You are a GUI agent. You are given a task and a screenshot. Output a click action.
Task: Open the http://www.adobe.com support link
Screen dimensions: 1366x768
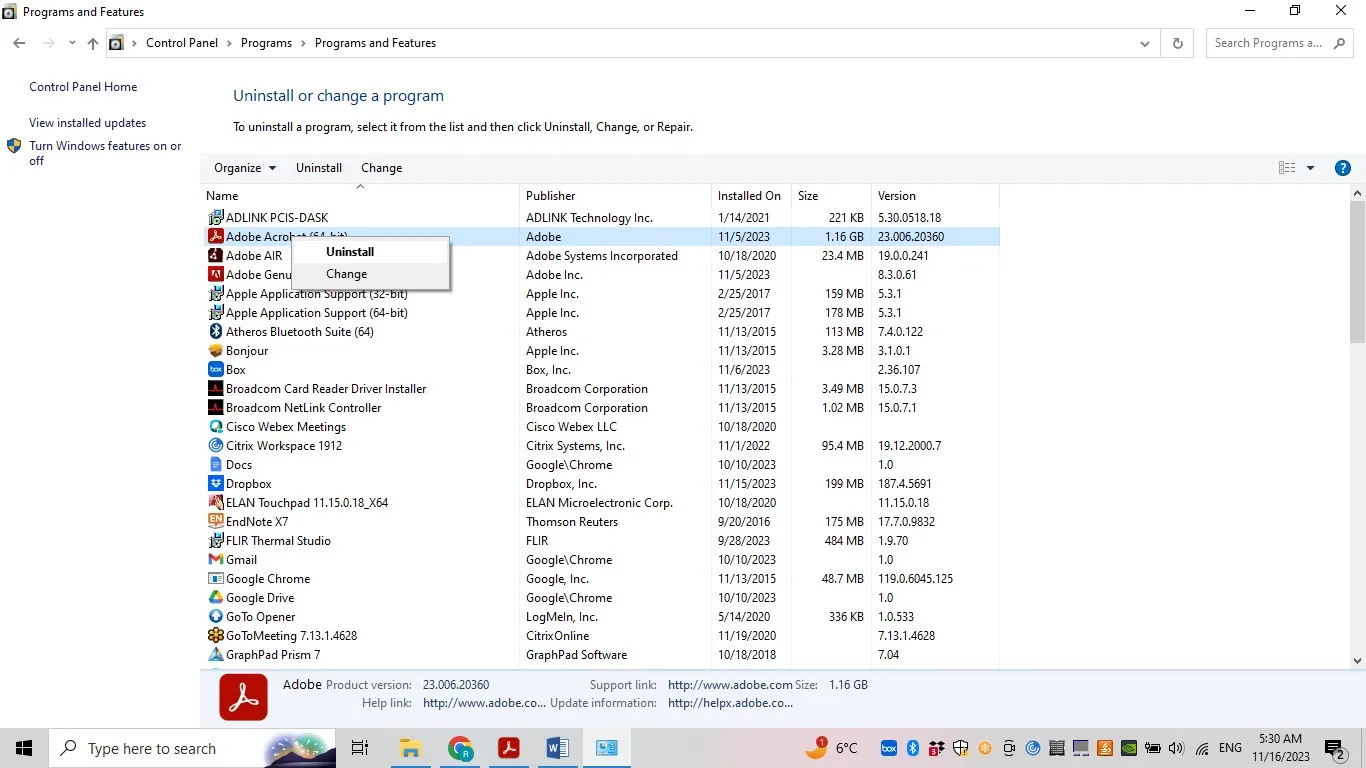pos(730,685)
